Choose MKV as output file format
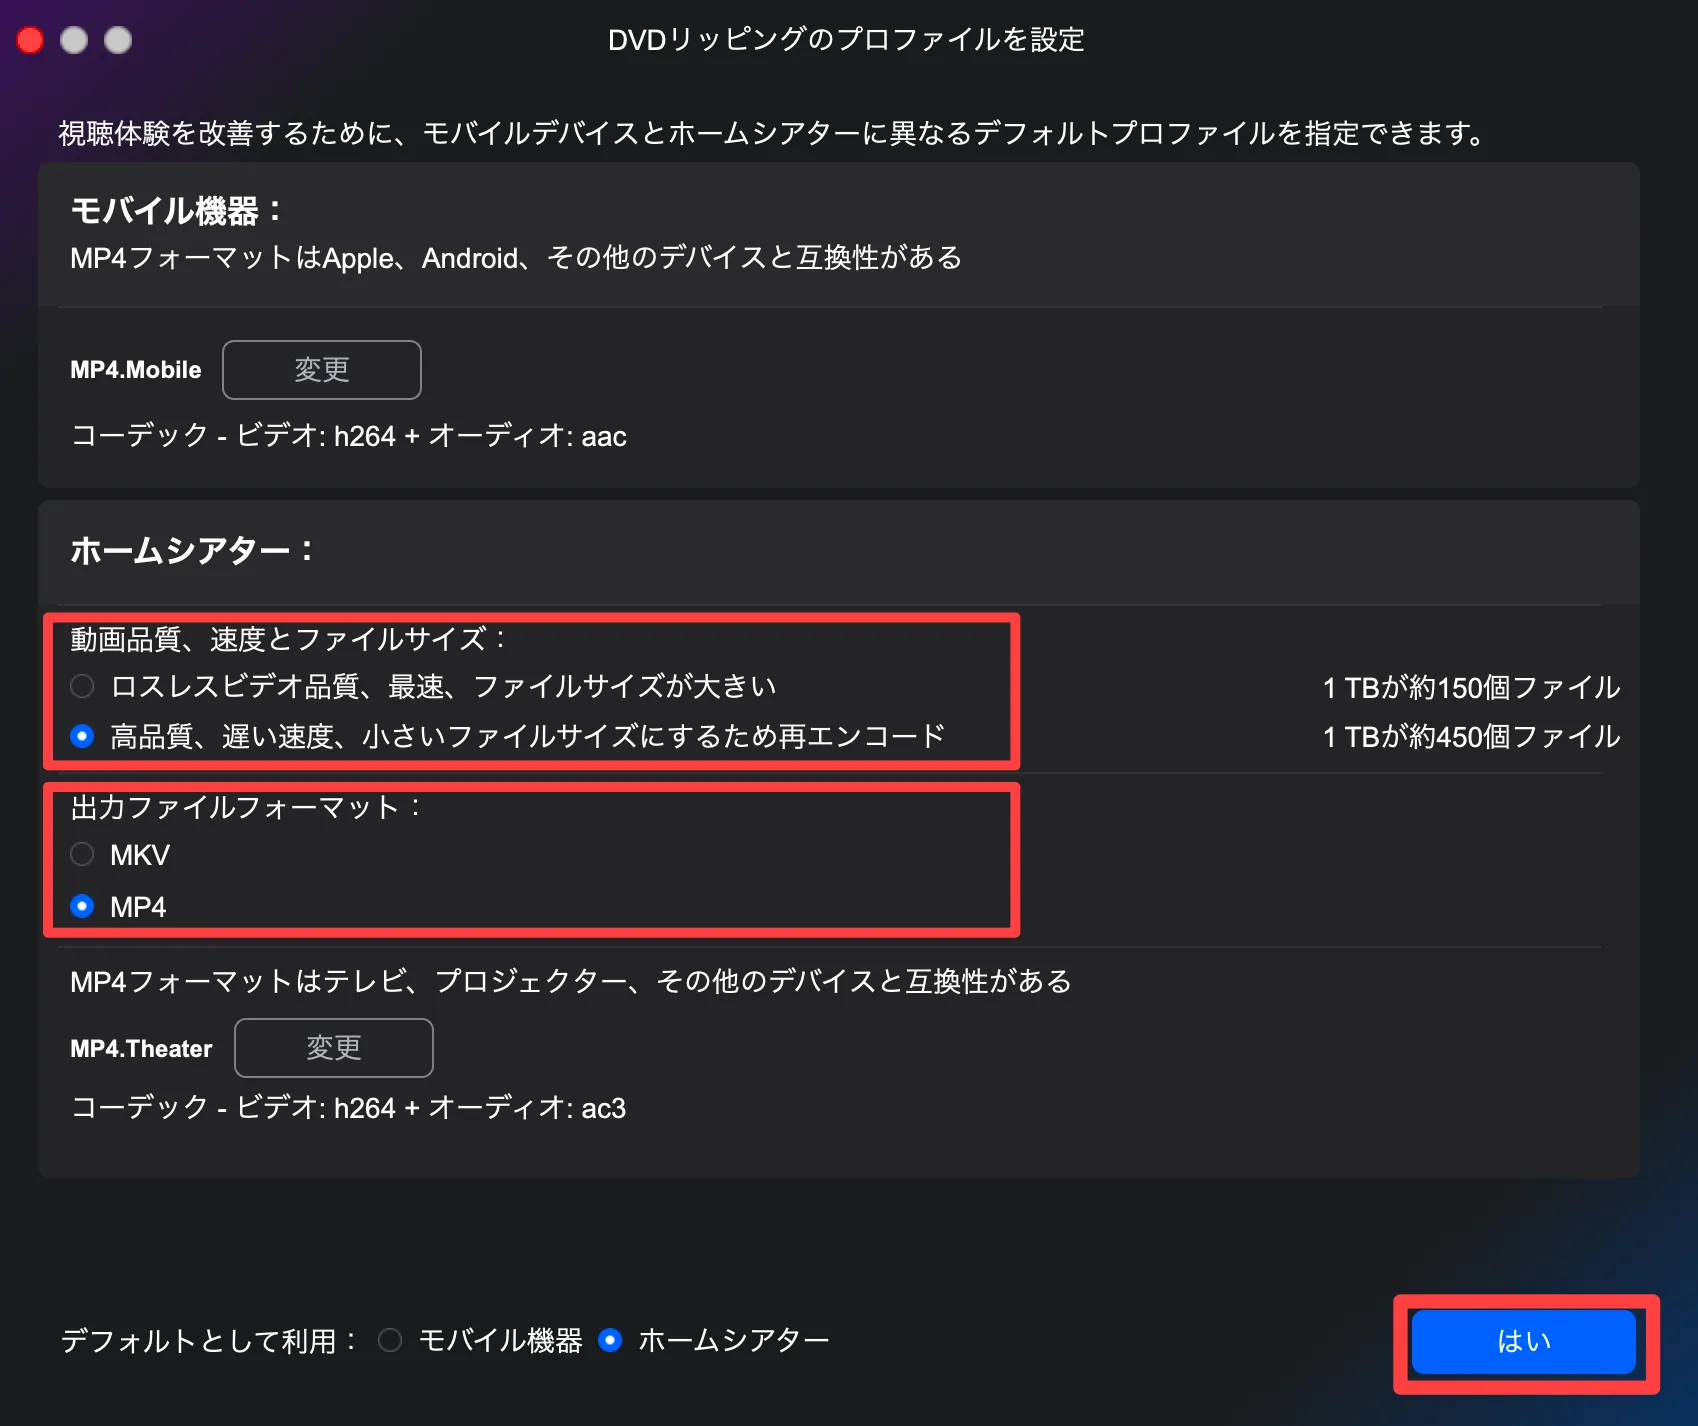 (x=83, y=855)
